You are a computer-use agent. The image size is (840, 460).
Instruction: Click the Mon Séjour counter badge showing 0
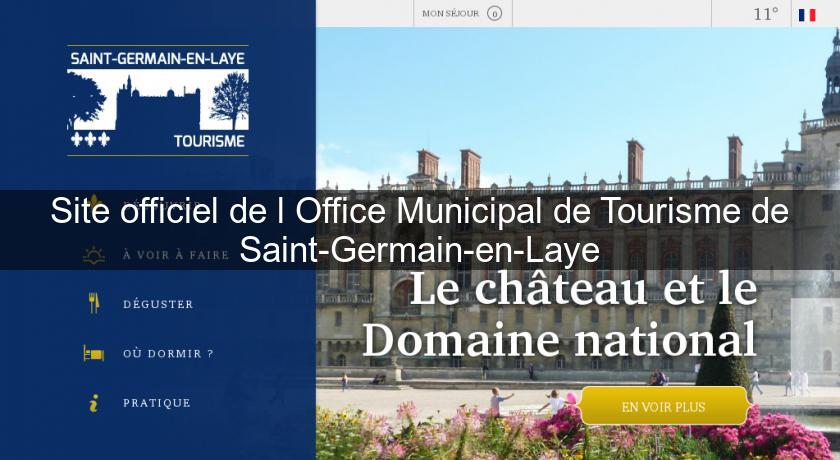click(x=494, y=14)
